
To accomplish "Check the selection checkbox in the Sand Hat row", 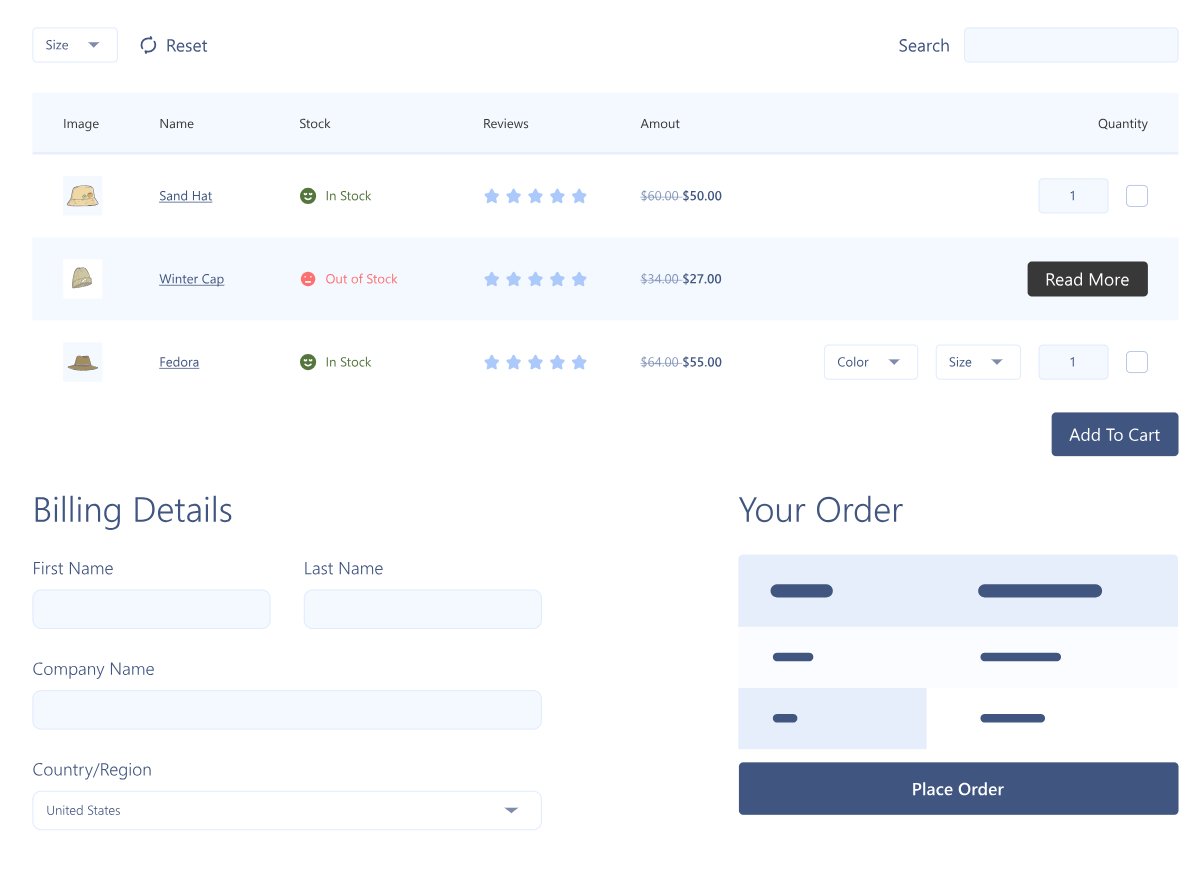I will tap(1136, 196).
